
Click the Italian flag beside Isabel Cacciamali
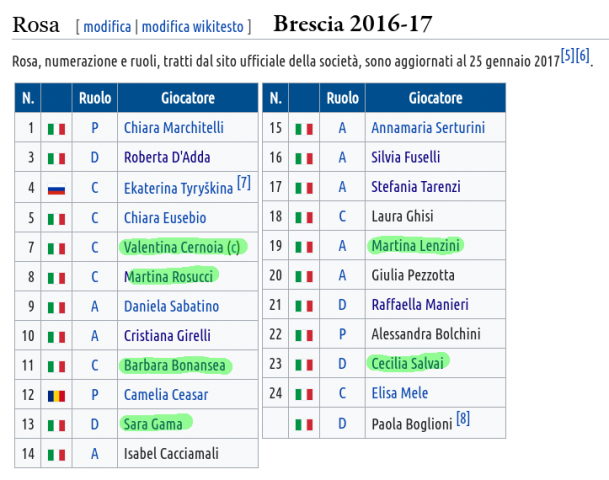[56, 455]
